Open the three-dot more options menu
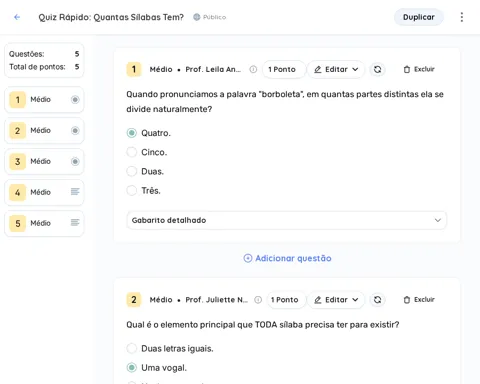The image size is (480, 384). pos(462,17)
